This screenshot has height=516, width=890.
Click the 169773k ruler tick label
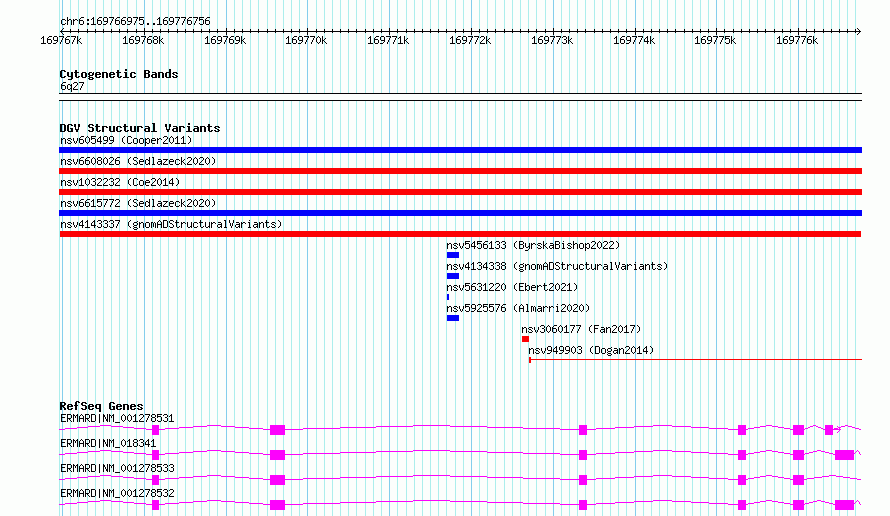click(552, 40)
